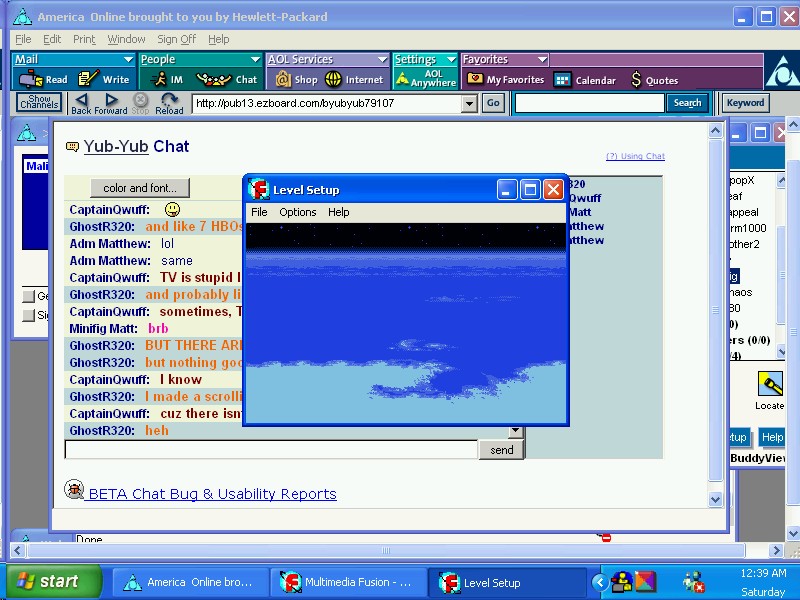Open the URL address history dropdown
This screenshot has height=600, width=800.
(x=469, y=104)
